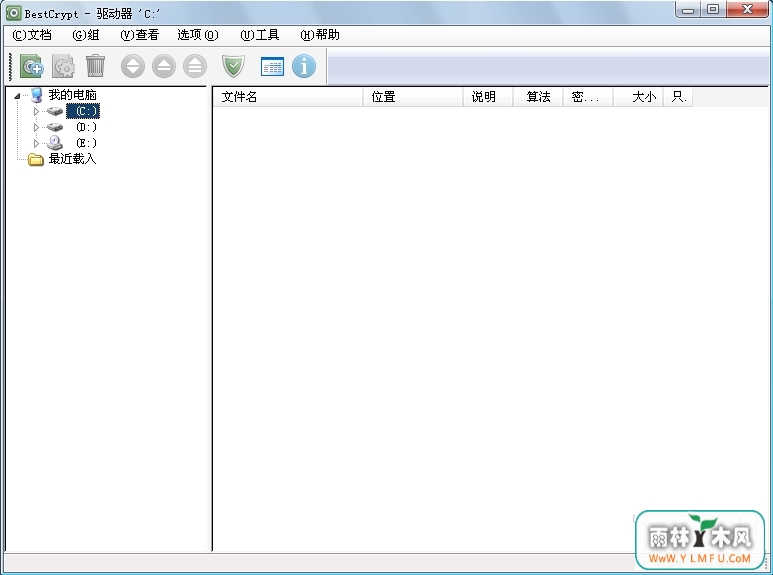The image size is (773, 575).
Task: Open the (G)组 menu
Action: pos(86,35)
